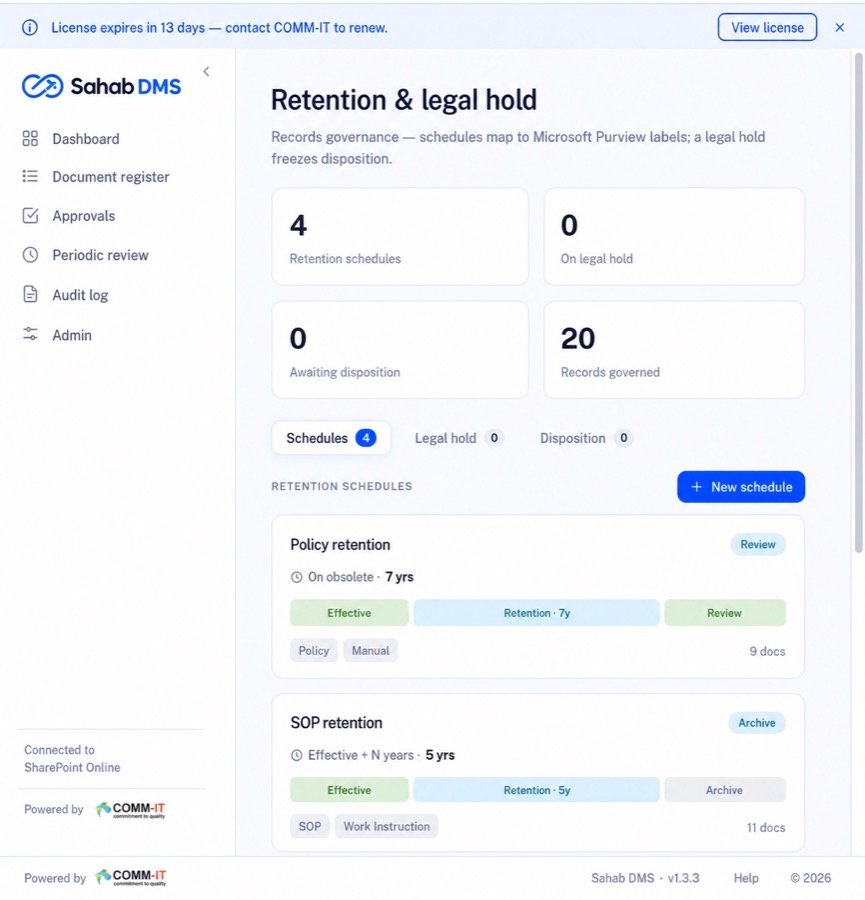Click the Approvals checkmark icon
865x900 pixels.
click(x=30, y=215)
